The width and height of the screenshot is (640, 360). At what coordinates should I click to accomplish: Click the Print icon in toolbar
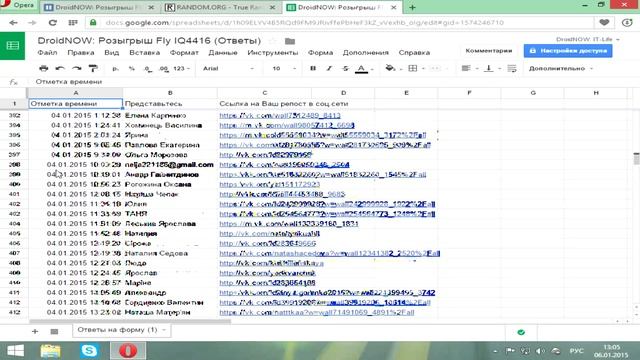point(43,68)
